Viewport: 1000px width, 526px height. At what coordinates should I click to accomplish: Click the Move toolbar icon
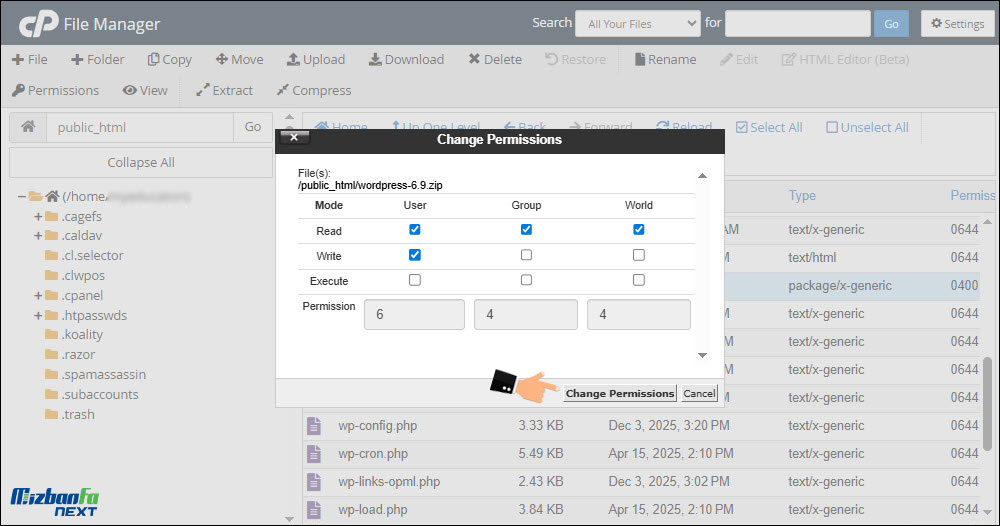tap(221, 60)
